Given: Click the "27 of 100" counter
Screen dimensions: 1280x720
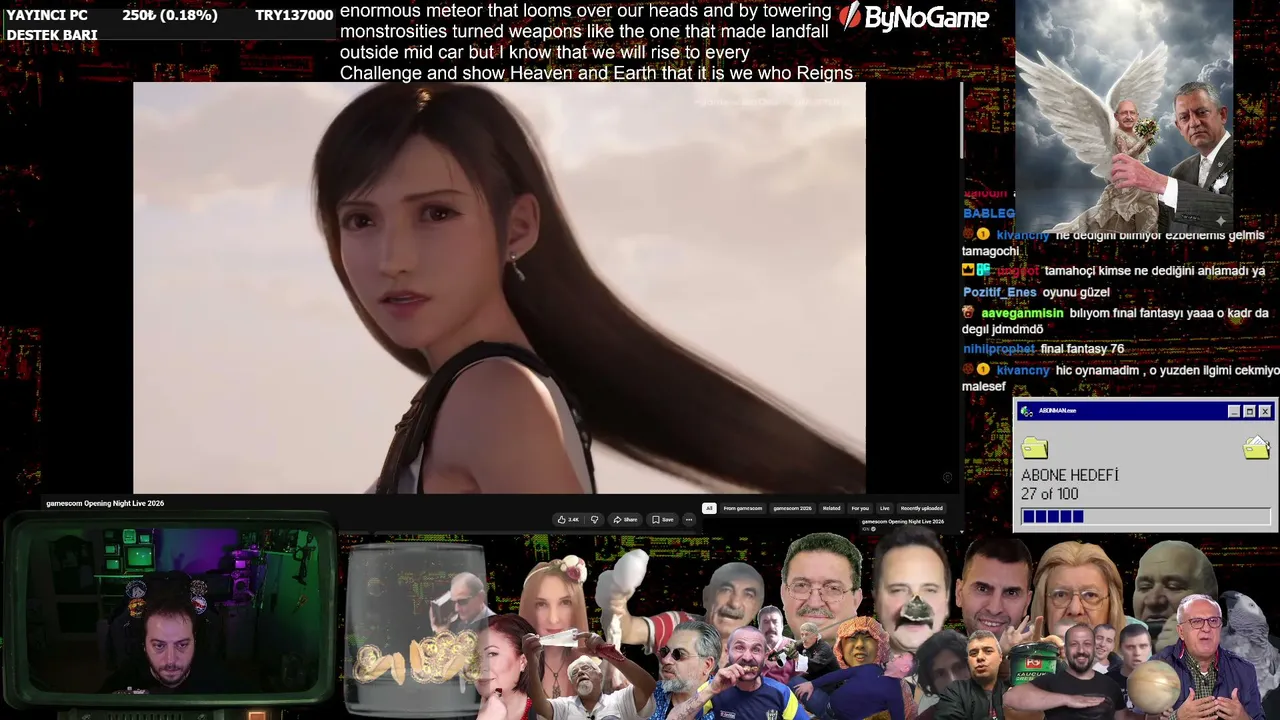Looking at the screenshot, I should [x=1049, y=494].
